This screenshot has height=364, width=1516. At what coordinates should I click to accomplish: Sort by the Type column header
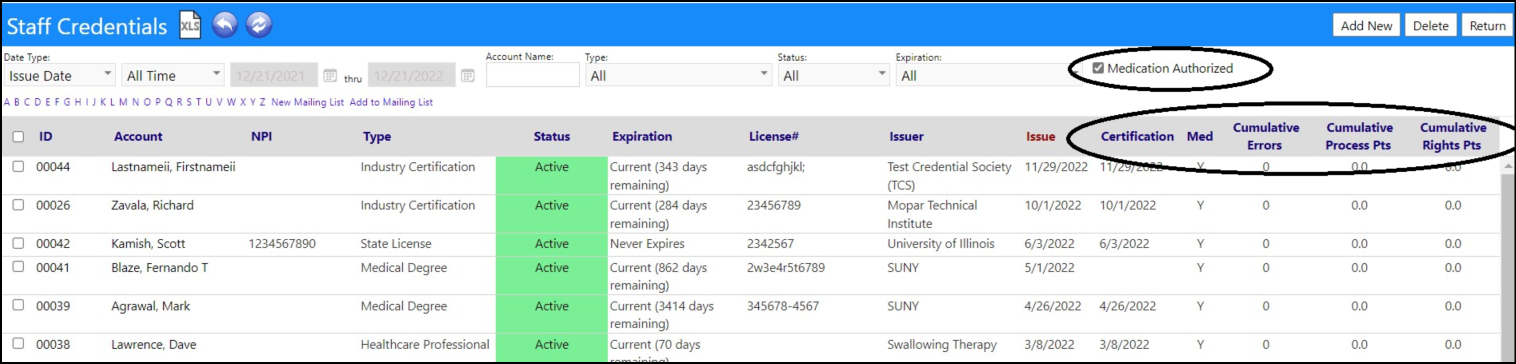tap(377, 137)
